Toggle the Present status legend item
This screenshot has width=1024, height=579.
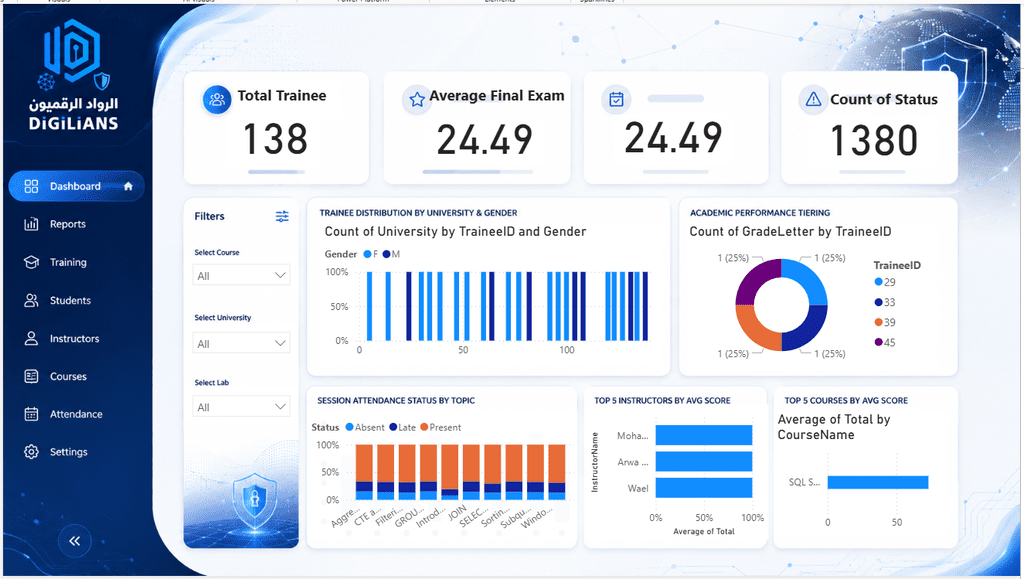click(x=441, y=428)
